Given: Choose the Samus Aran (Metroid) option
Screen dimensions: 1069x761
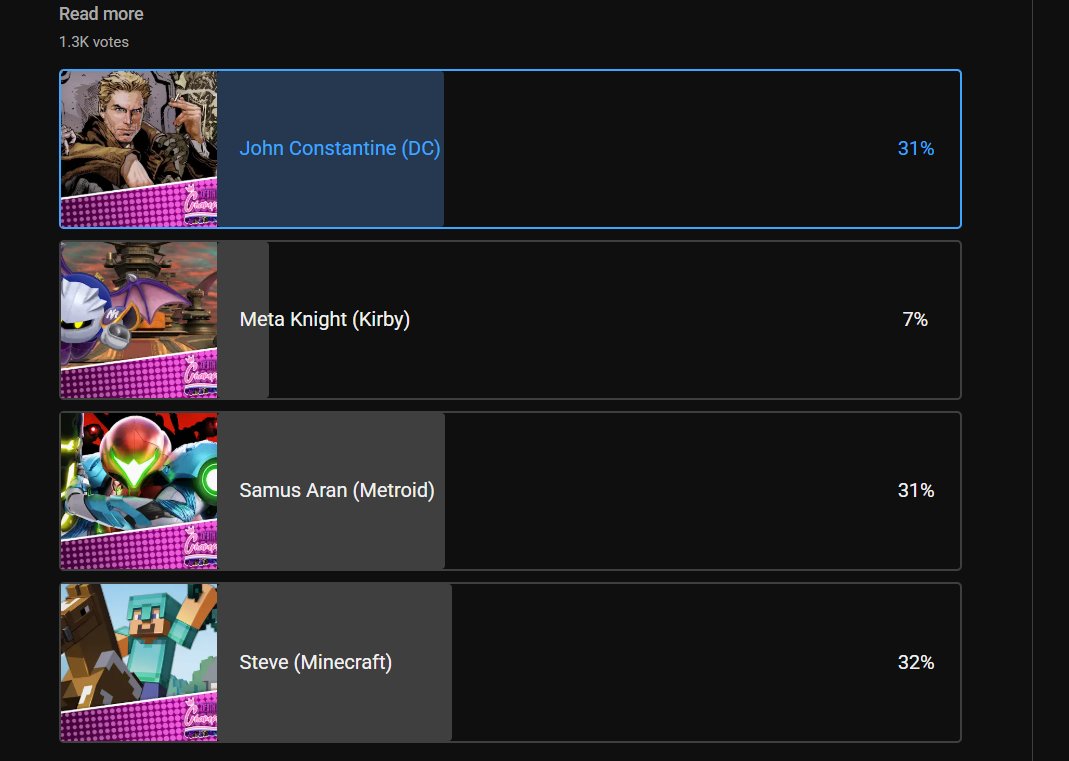Looking at the screenshot, I should tap(337, 490).
